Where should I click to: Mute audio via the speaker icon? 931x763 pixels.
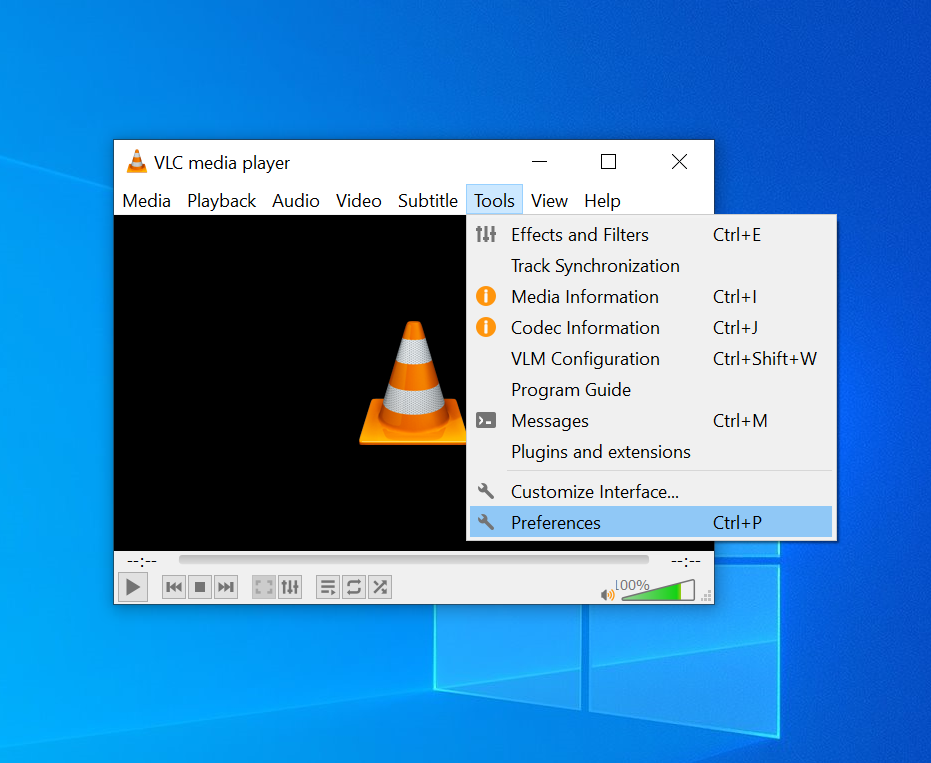(x=606, y=592)
